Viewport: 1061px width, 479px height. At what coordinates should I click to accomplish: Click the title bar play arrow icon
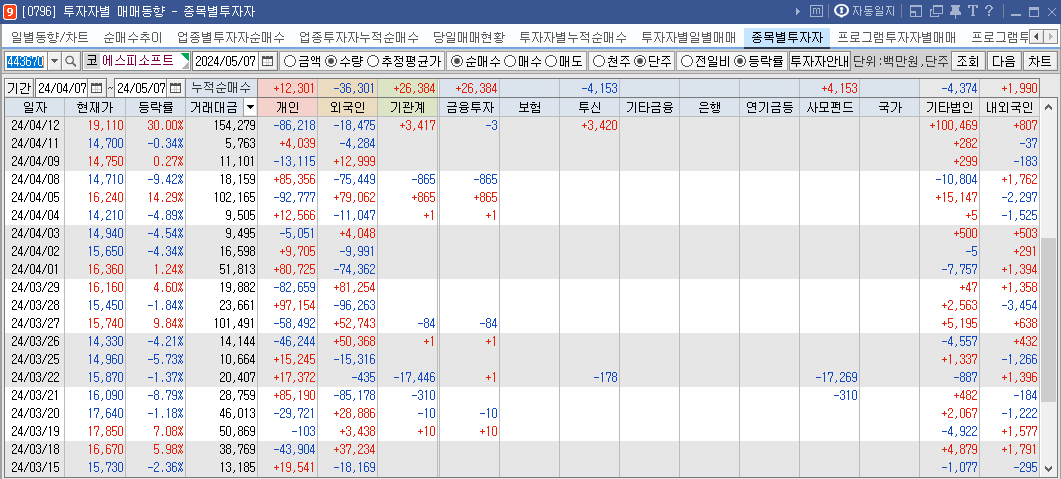(x=798, y=12)
